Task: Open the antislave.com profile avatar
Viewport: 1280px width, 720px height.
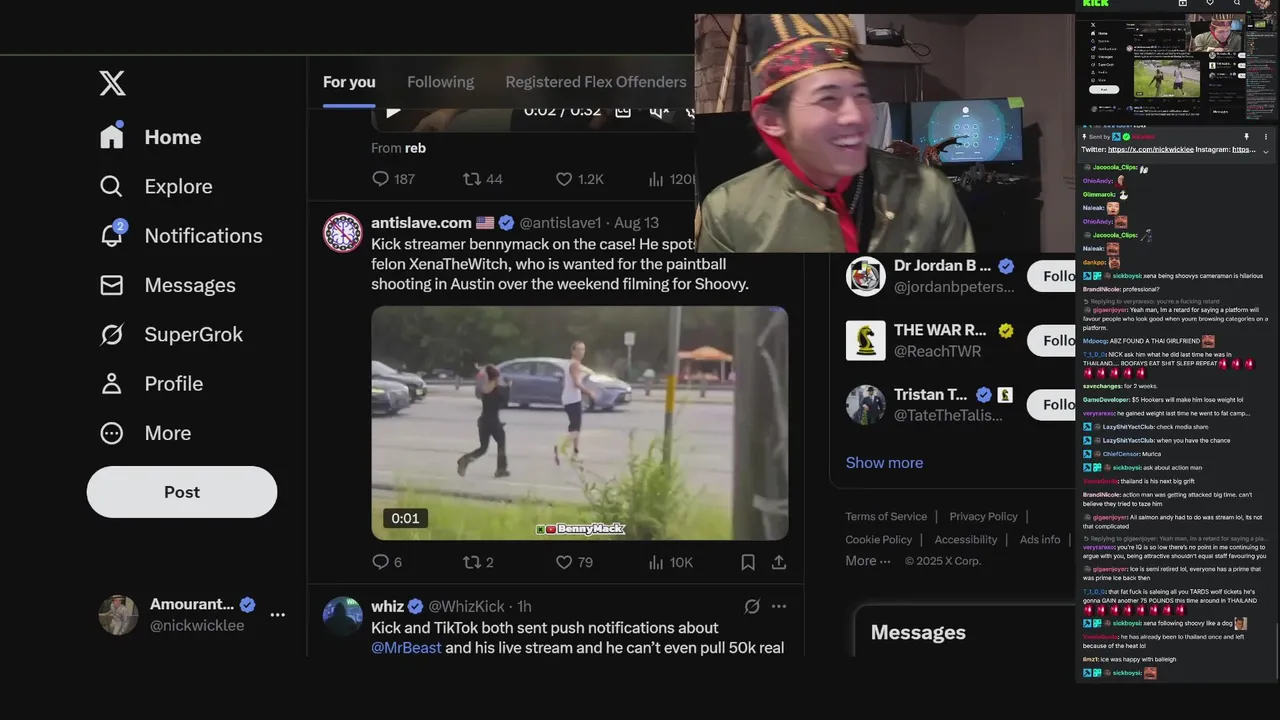Action: [x=343, y=233]
